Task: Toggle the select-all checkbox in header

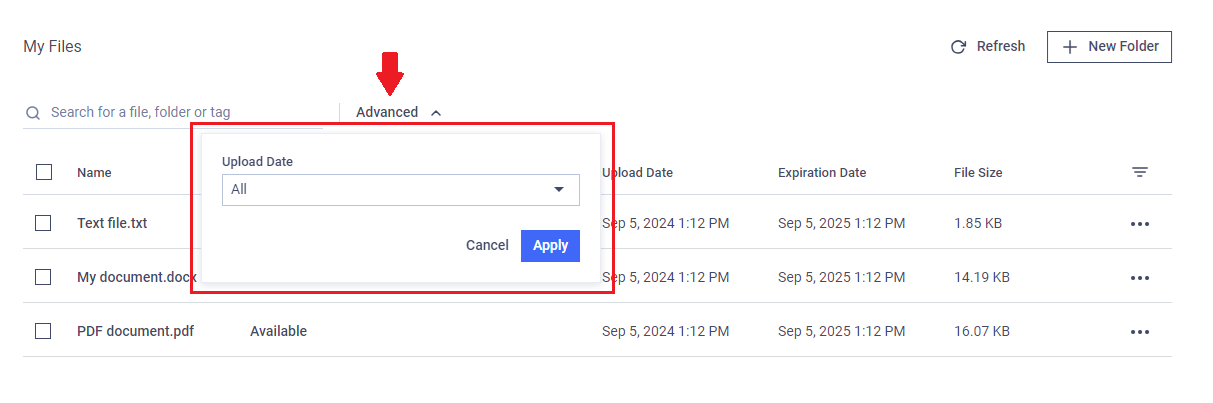Action: click(44, 172)
